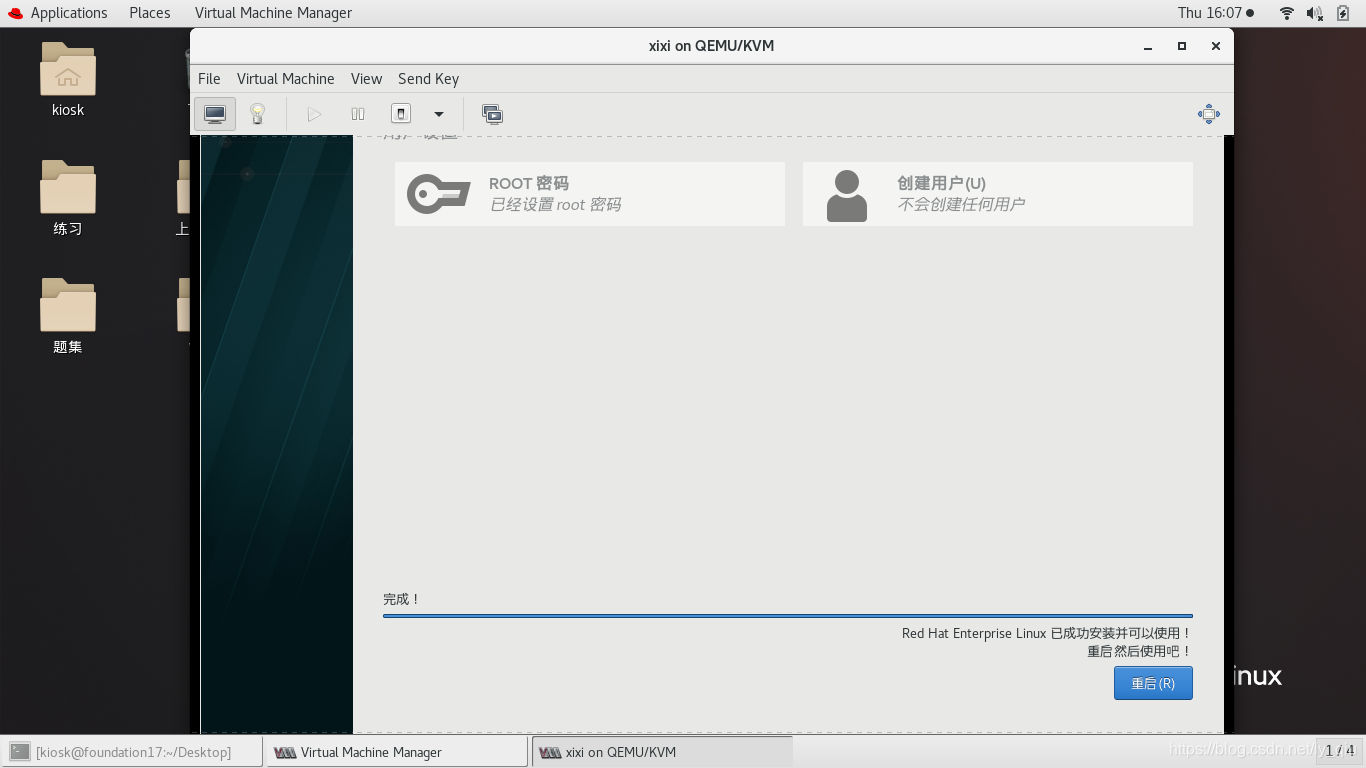Open the File menu
The image size is (1366, 768).
pos(209,79)
